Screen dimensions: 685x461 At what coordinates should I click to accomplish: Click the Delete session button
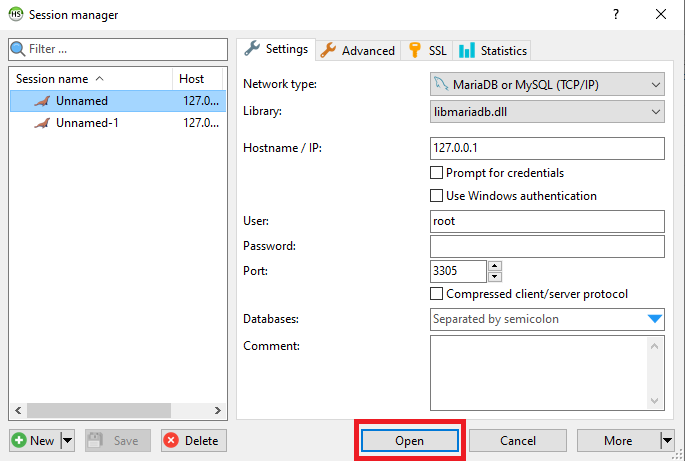pyautogui.click(x=194, y=440)
